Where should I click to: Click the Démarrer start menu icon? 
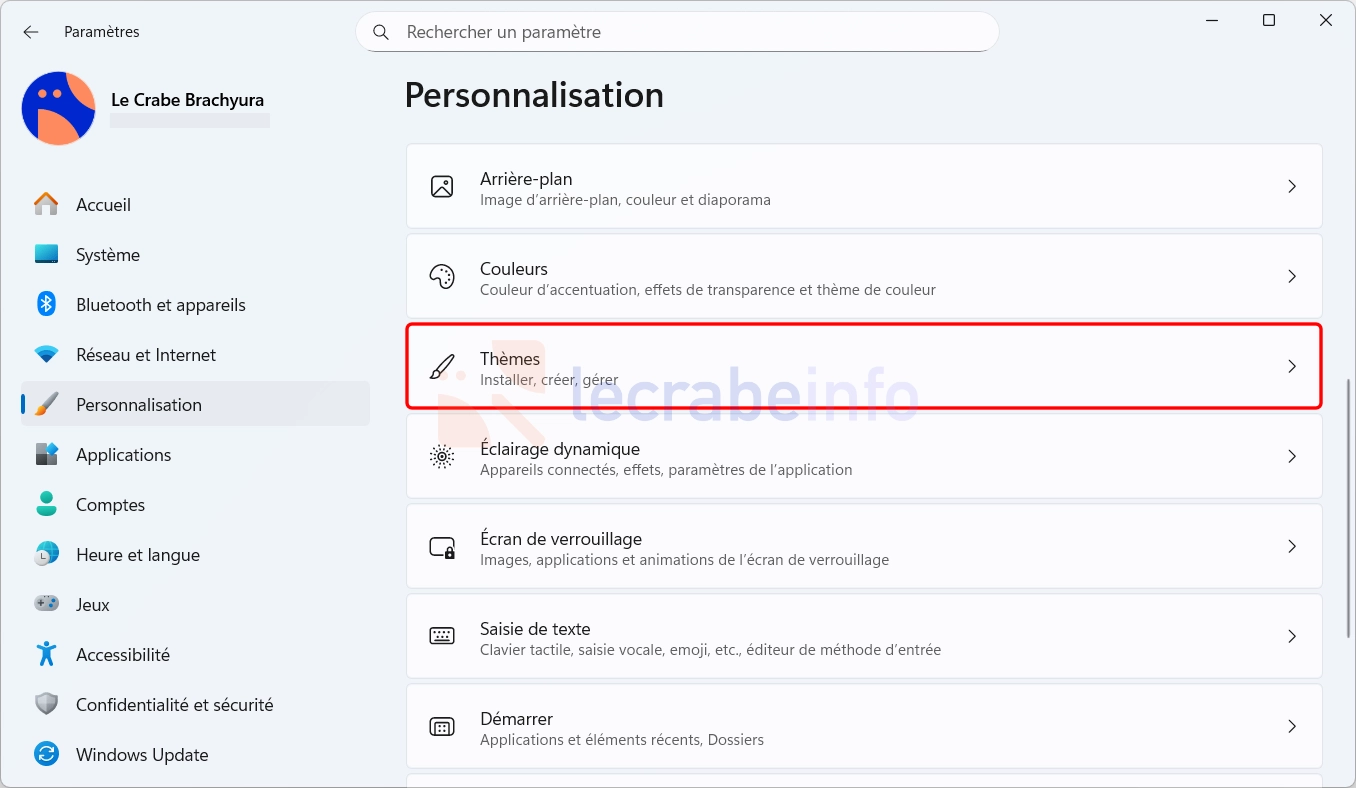pyautogui.click(x=442, y=726)
